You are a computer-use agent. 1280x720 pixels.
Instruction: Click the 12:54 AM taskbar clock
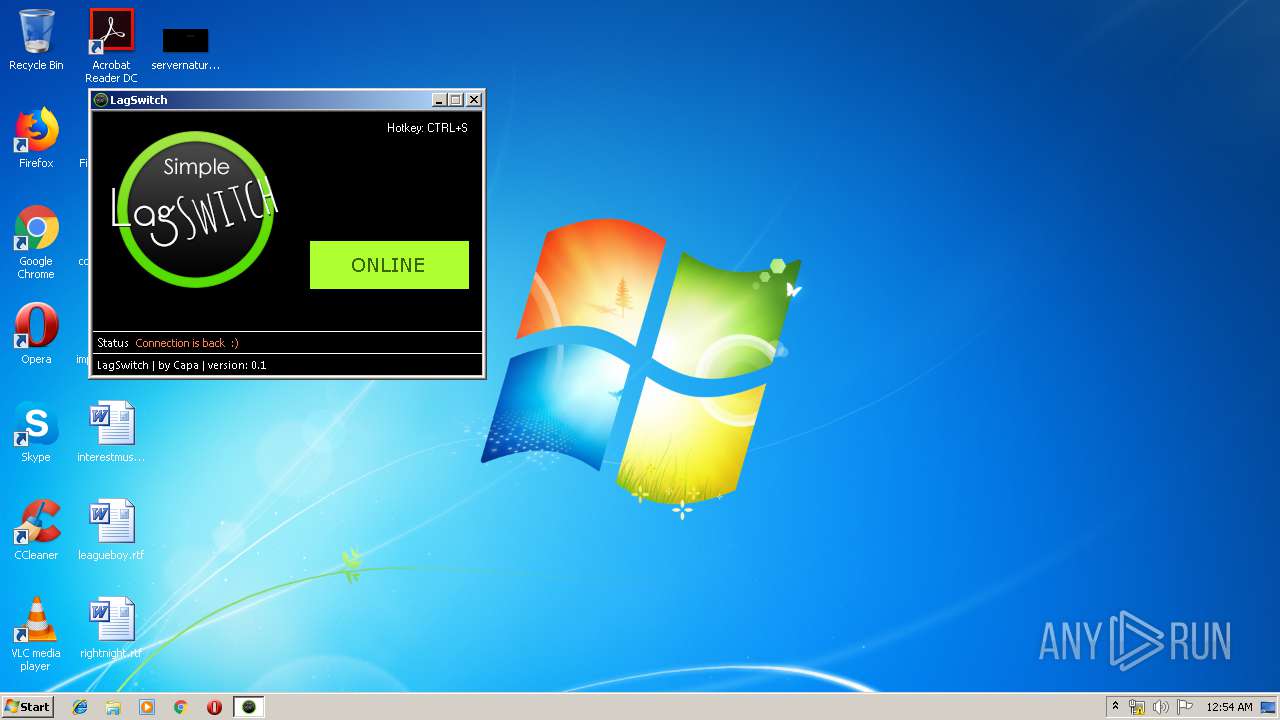(1229, 707)
